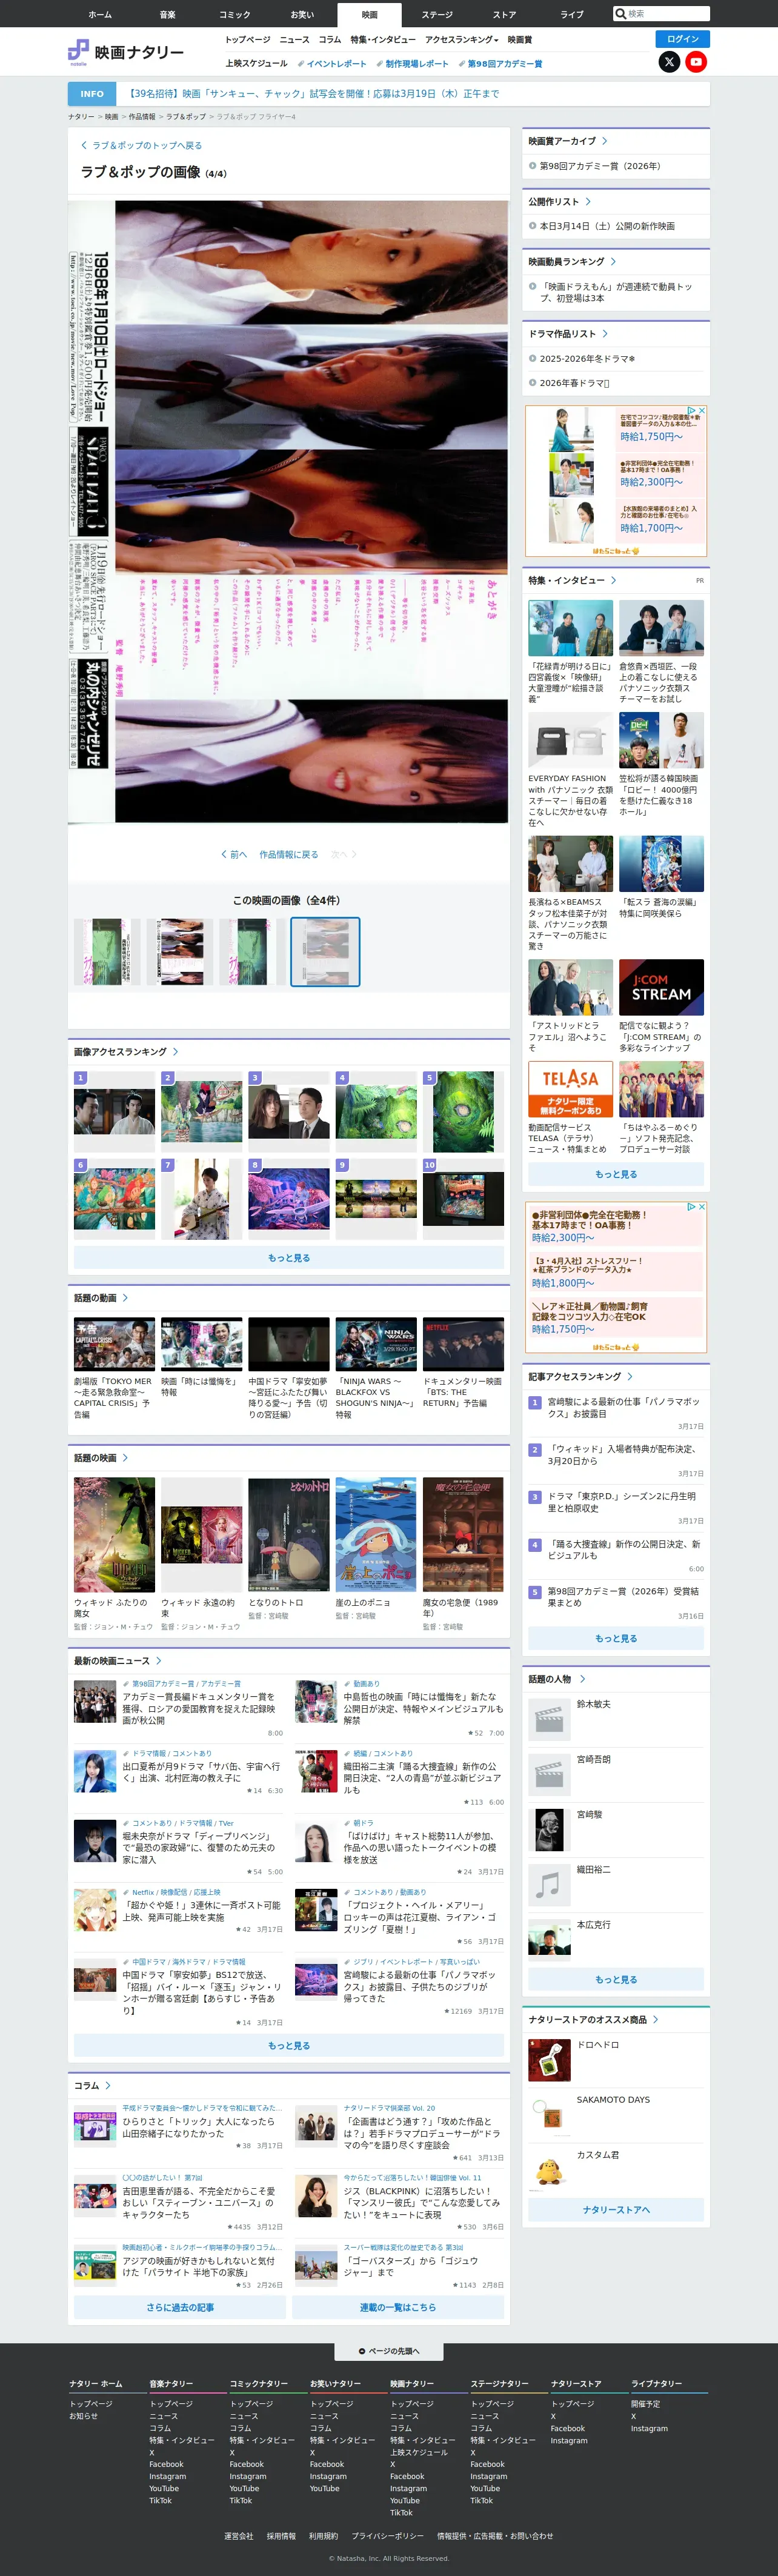
Task: Click さらに過去の記事 button
Action: point(180,2307)
